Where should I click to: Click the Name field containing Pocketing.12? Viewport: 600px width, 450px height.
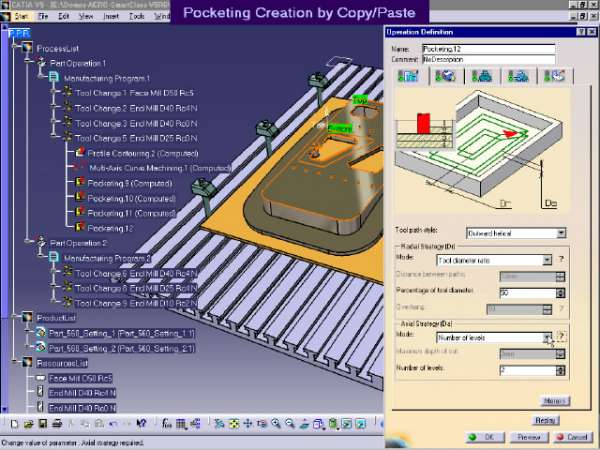(489, 49)
